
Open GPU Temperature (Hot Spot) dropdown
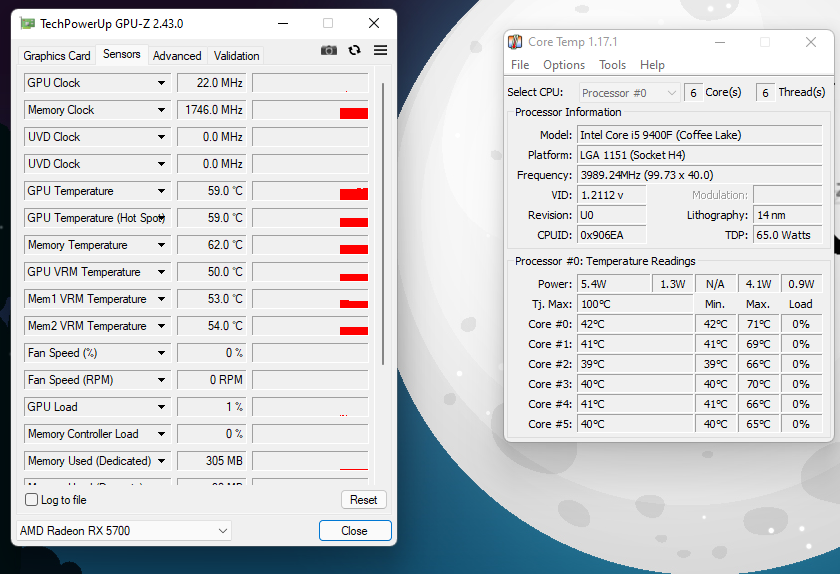(x=161, y=218)
